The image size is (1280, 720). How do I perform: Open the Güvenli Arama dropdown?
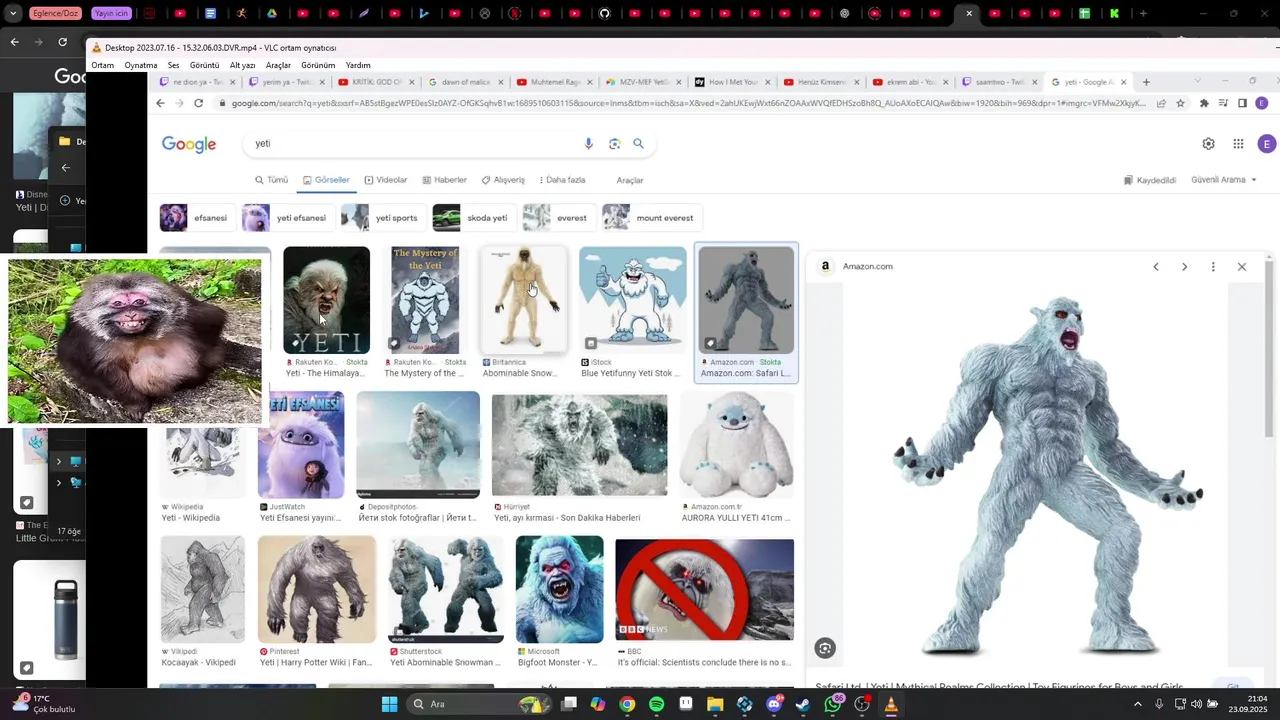point(1224,180)
